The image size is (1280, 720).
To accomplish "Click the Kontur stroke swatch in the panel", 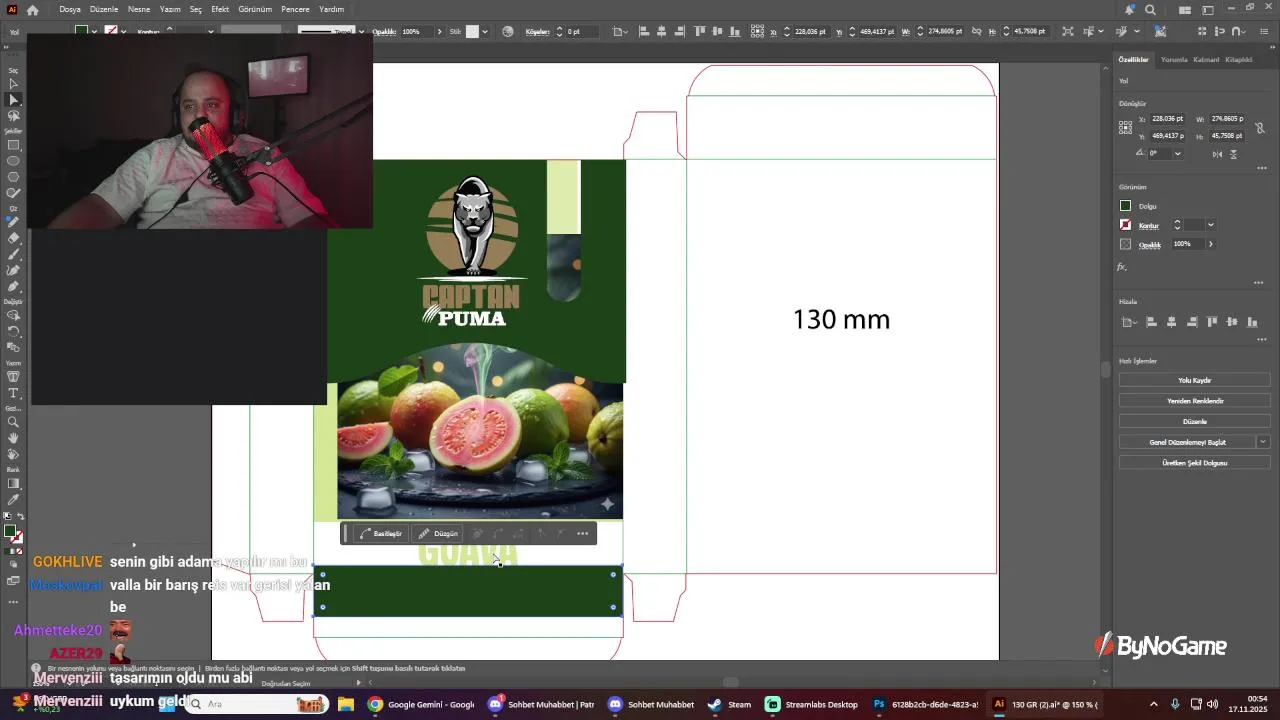I will click(x=1126, y=225).
